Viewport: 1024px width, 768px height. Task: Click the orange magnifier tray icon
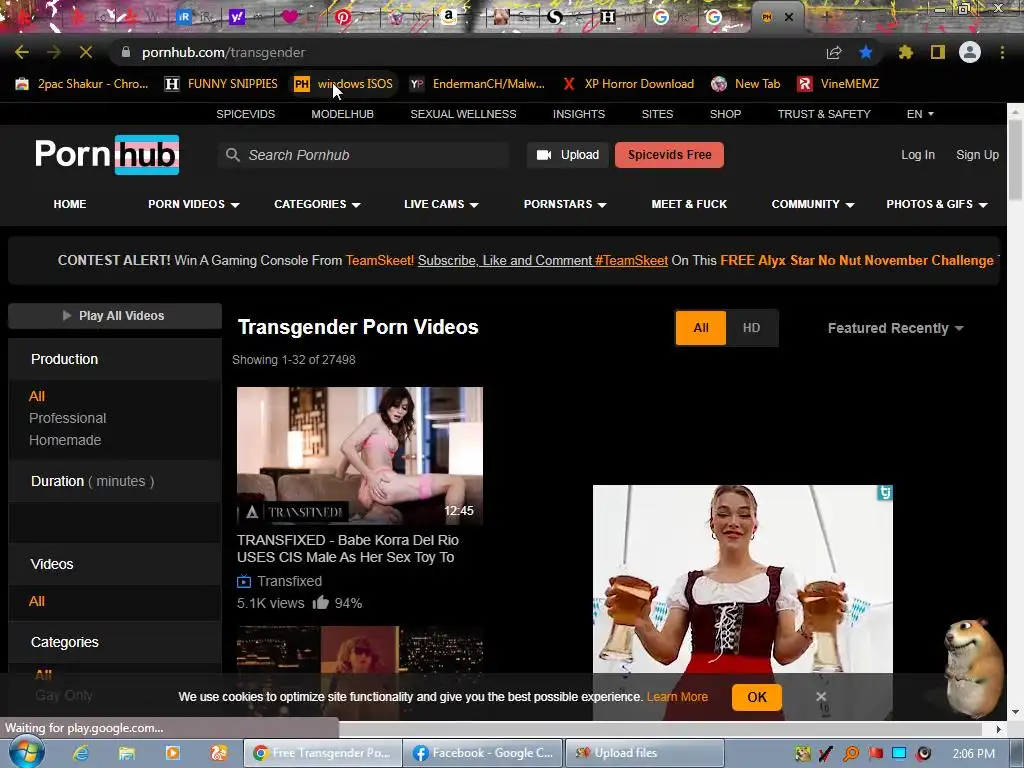click(x=850, y=754)
